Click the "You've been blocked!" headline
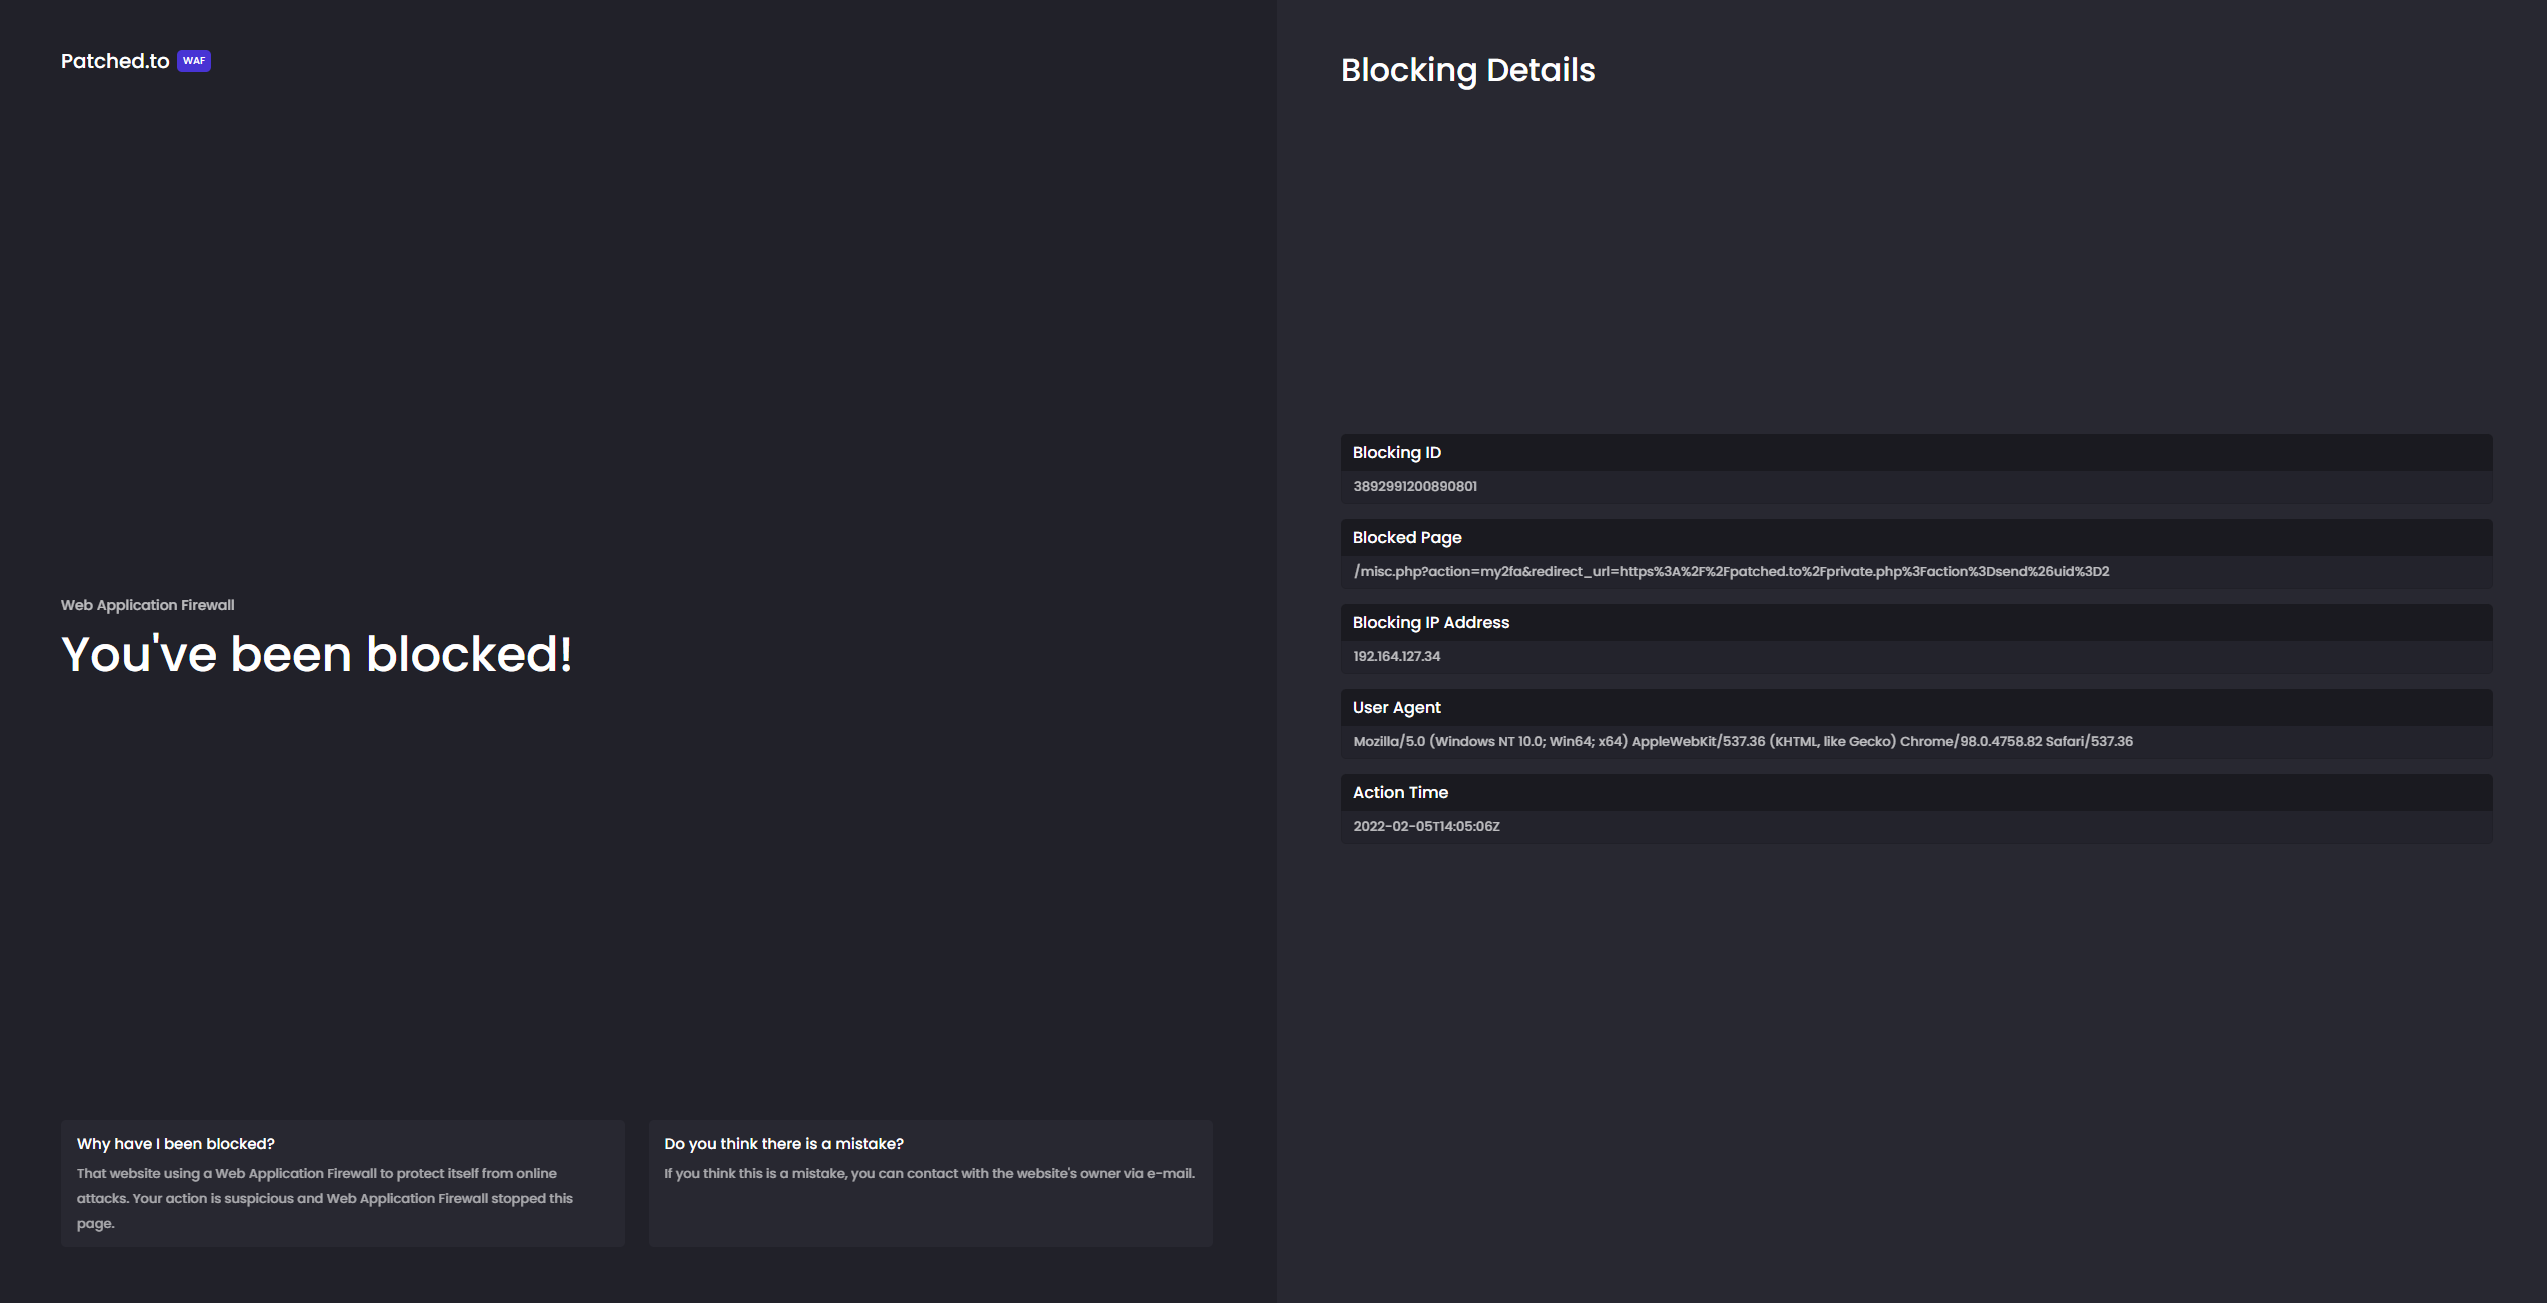Viewport: 2547px width, 1303px height. click(x=316, y=655)
